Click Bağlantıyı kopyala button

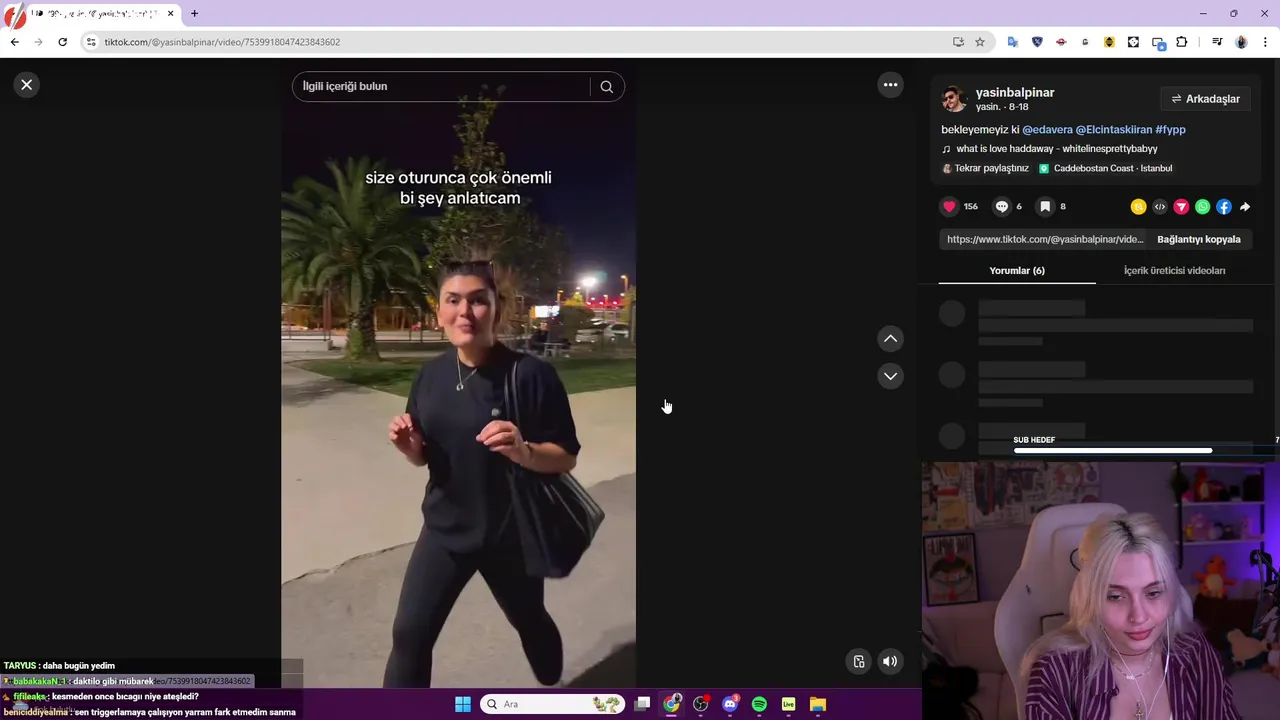coord(1198,240)
